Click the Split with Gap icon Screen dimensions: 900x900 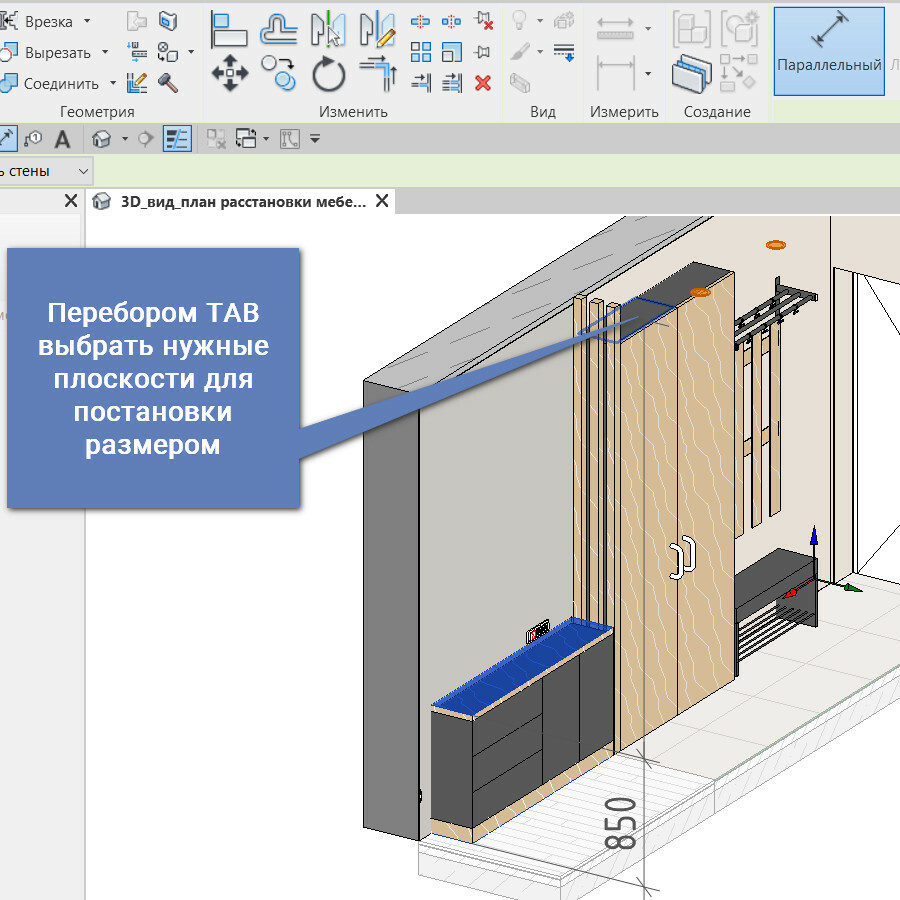452,22
